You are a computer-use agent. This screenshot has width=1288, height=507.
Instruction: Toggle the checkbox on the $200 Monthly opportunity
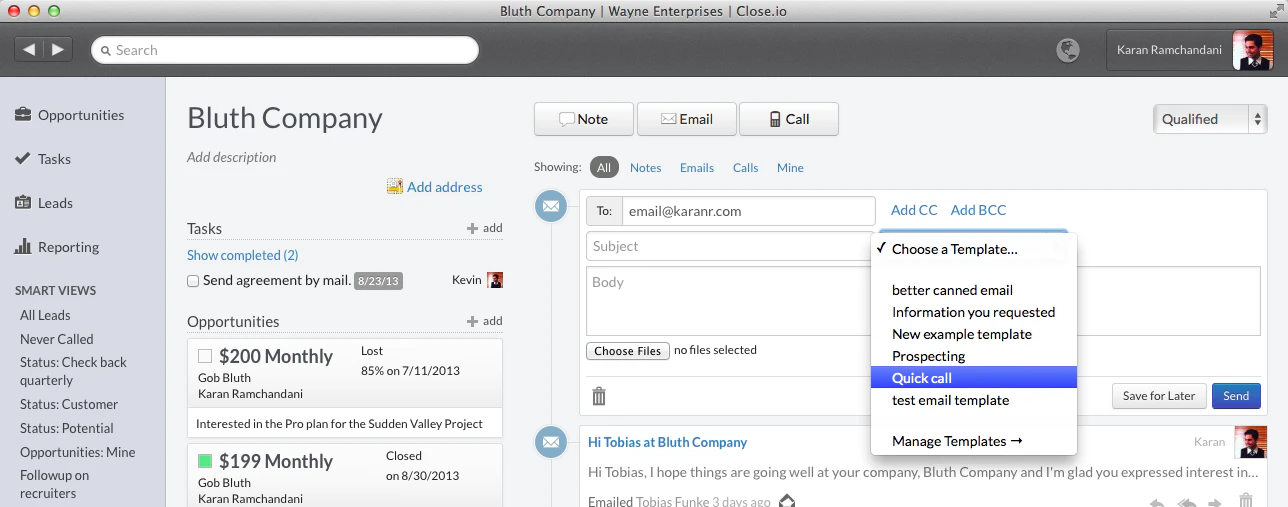tap(205, 356)
